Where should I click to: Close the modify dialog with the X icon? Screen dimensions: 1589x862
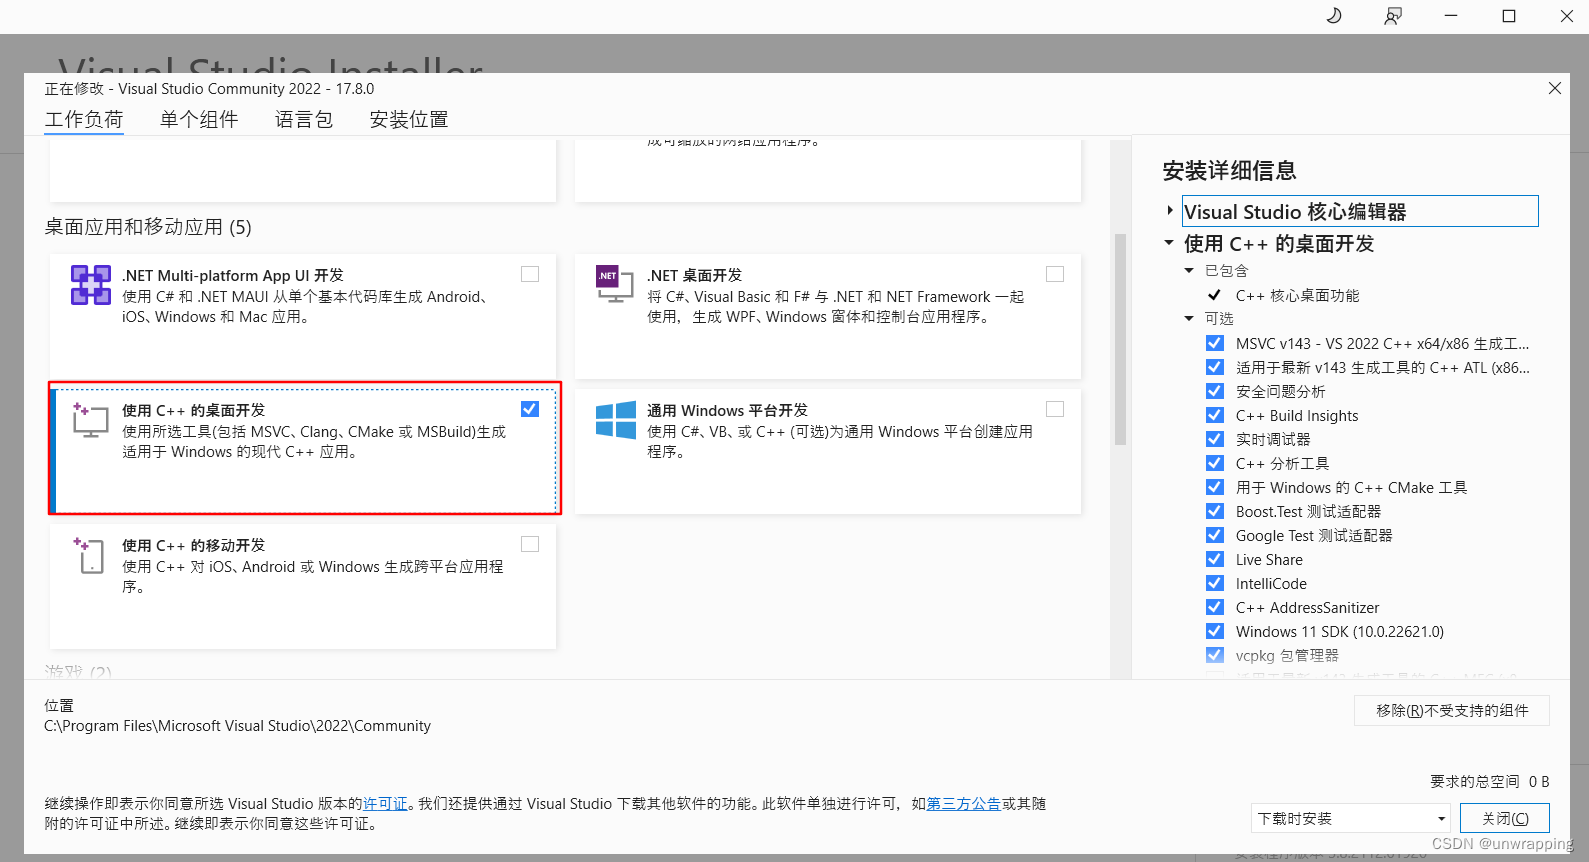1555,88
